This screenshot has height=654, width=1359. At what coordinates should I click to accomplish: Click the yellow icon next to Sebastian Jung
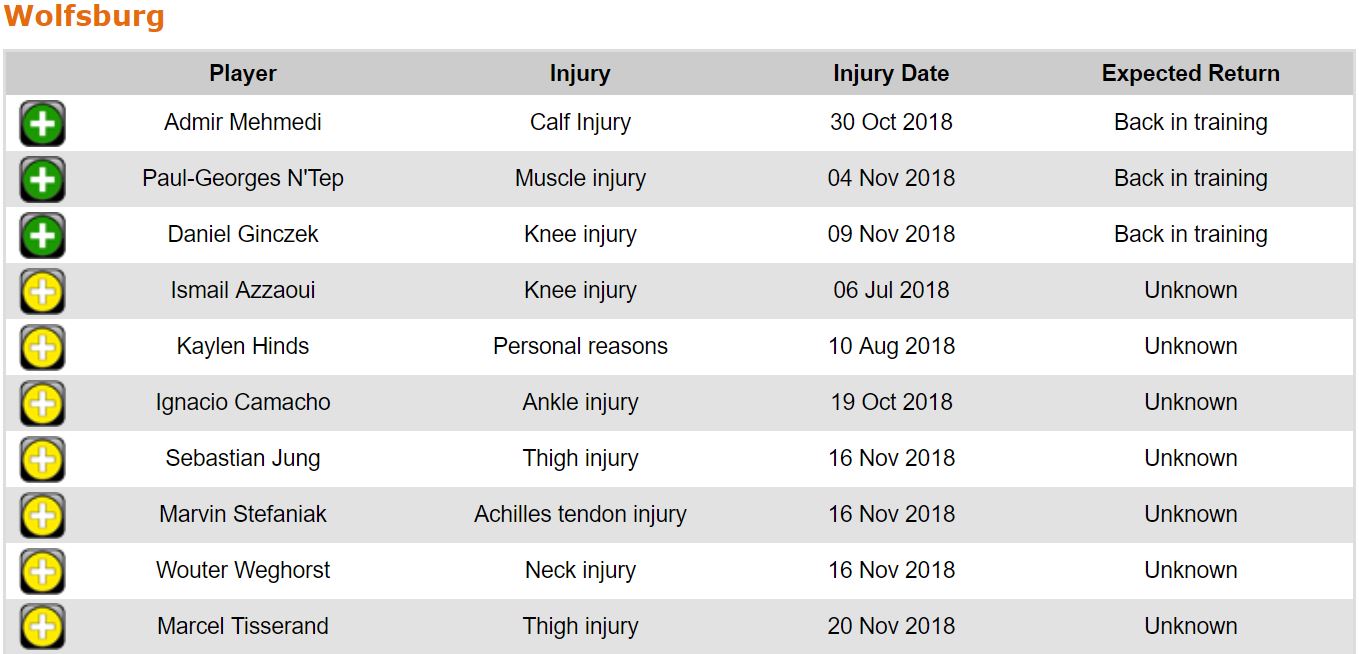[42, 460]
